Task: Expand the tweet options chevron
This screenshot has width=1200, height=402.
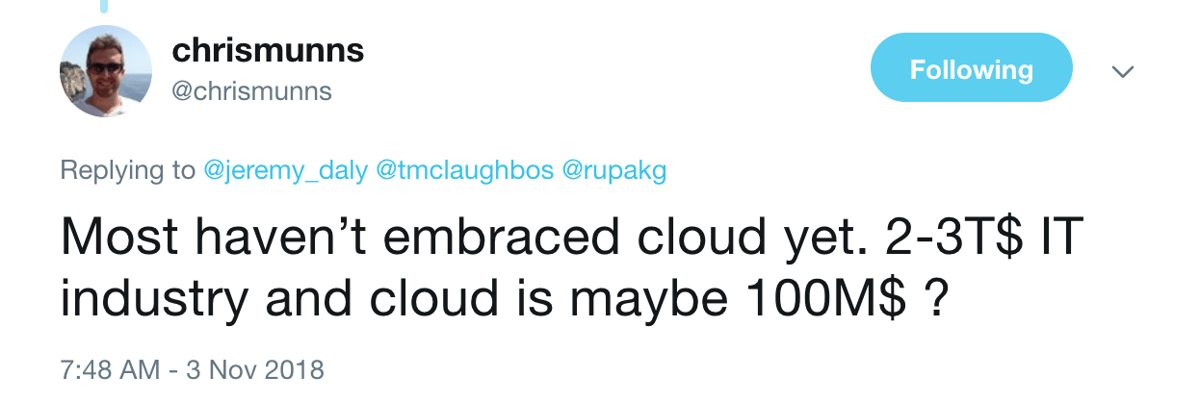Action: 1122,71
